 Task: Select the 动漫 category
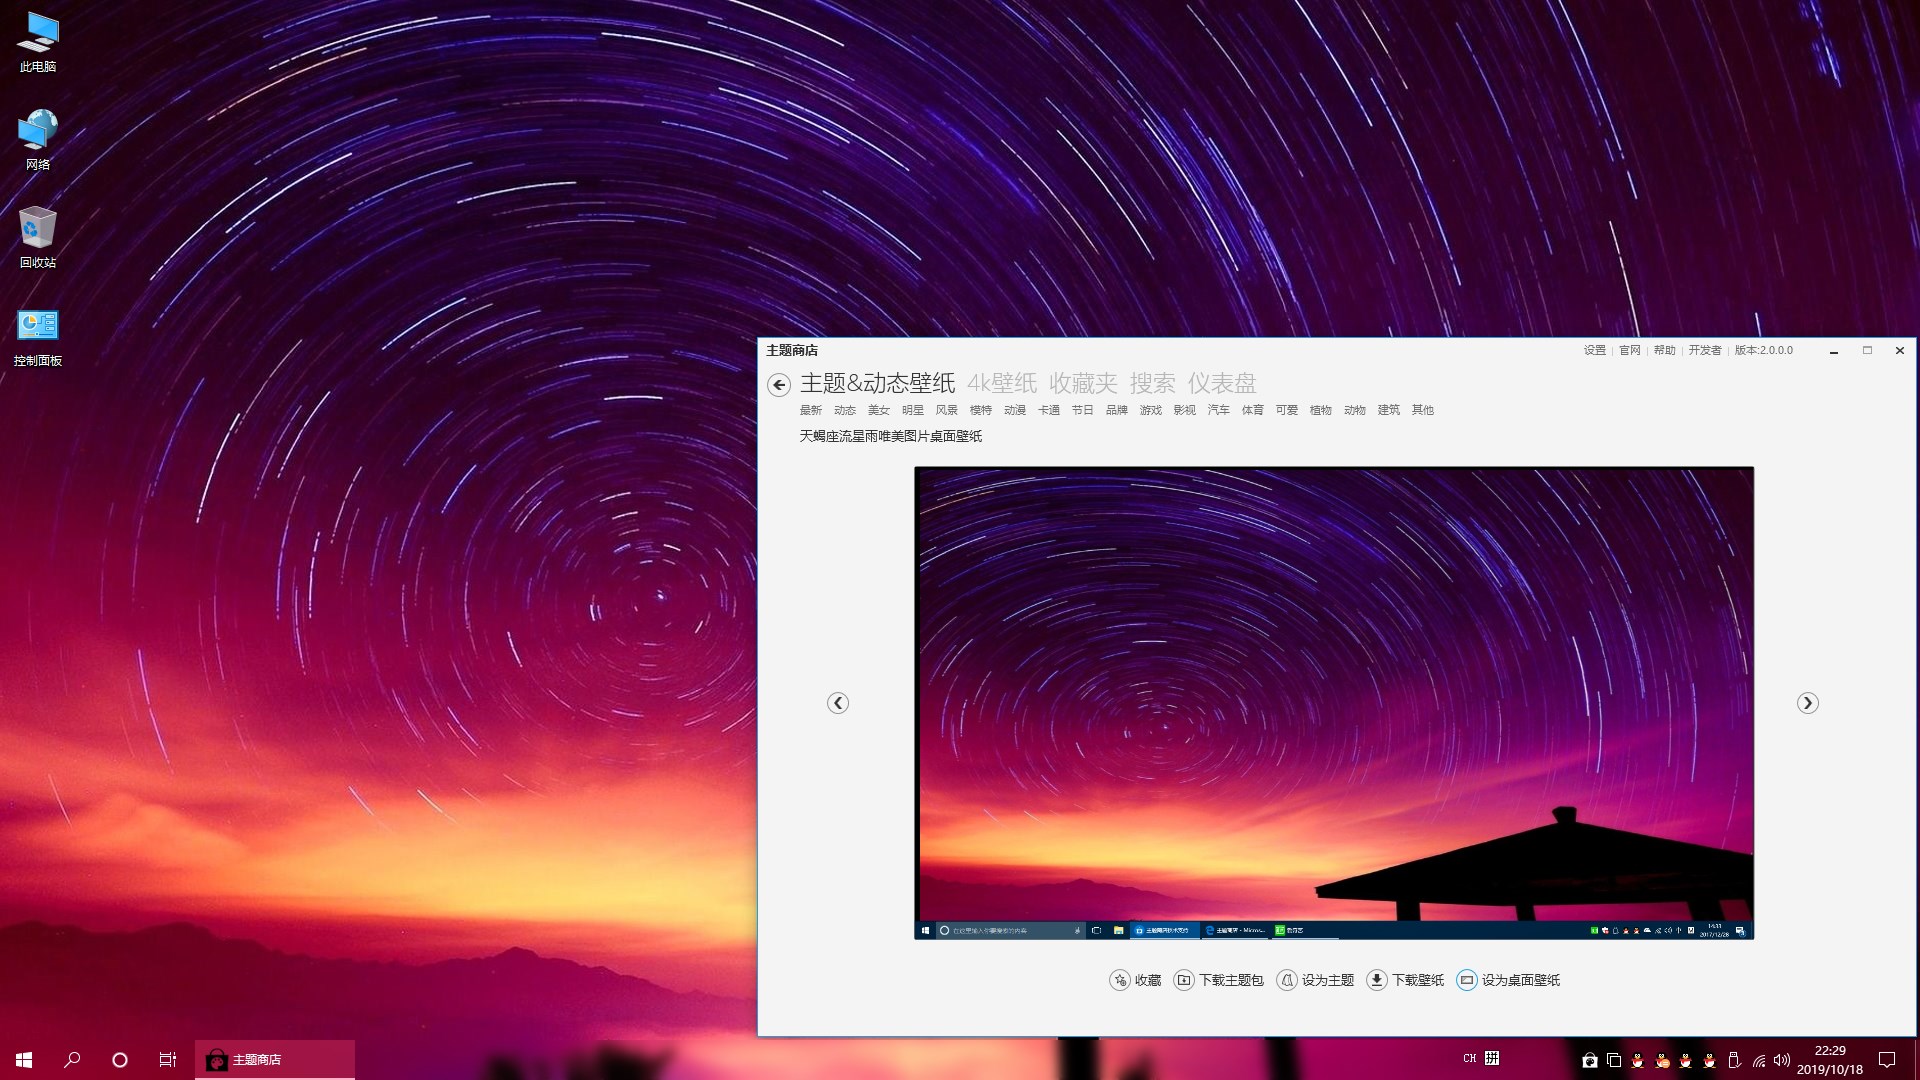(1014, 410)
